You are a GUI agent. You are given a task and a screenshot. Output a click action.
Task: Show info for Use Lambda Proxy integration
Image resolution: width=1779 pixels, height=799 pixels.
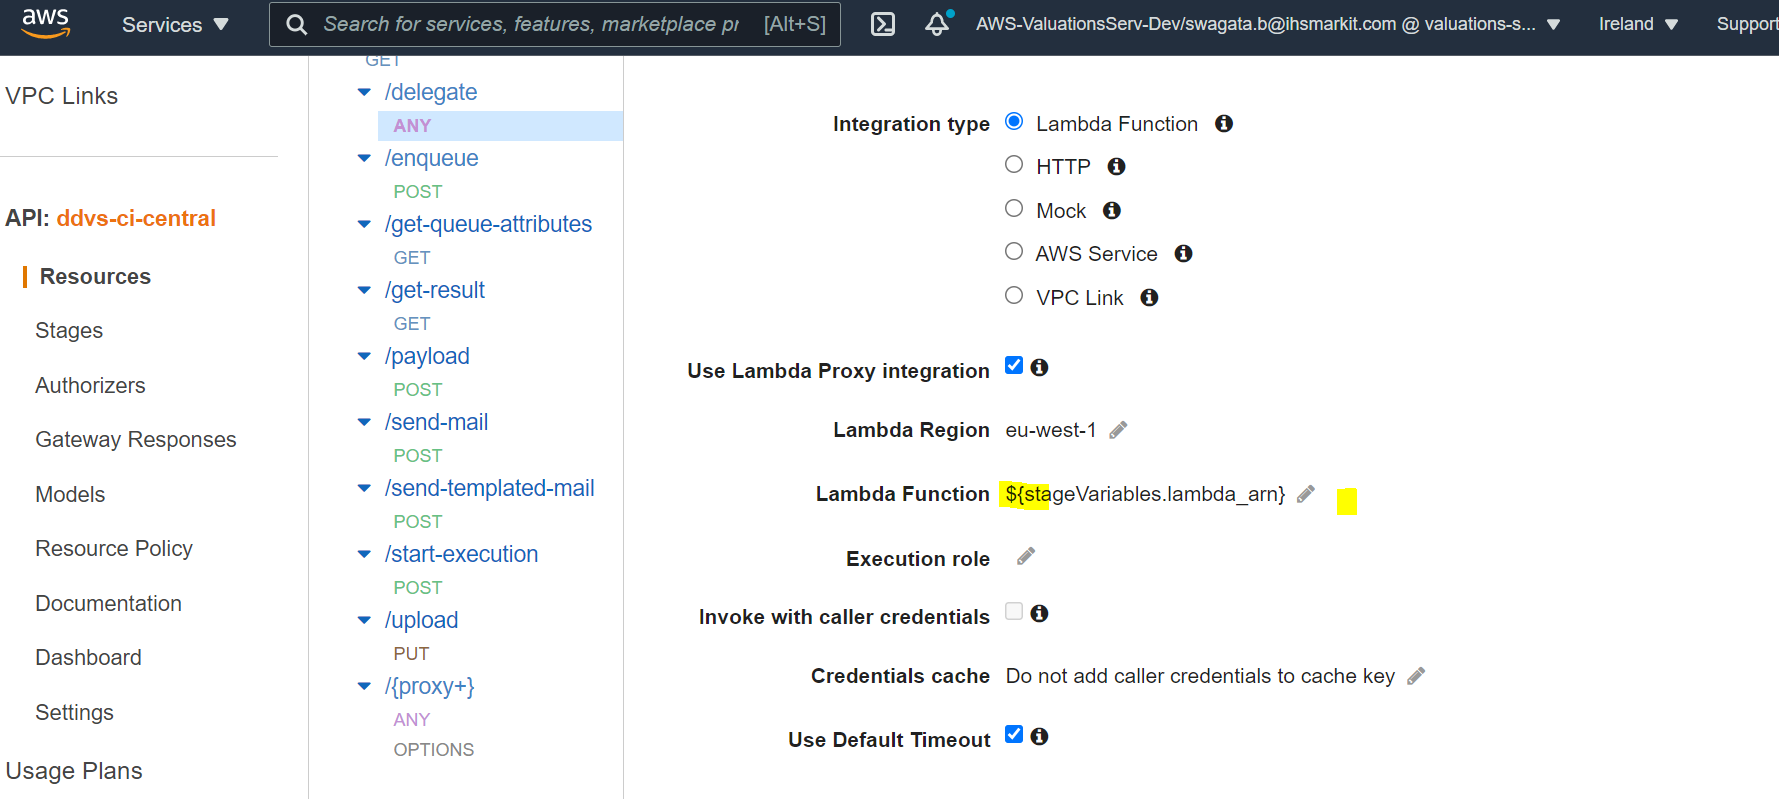click(1039, 368)
